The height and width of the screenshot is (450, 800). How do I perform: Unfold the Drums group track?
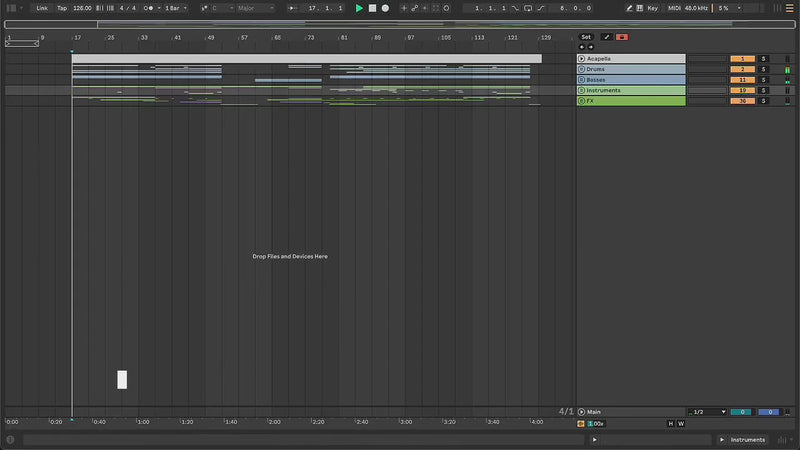581,69
